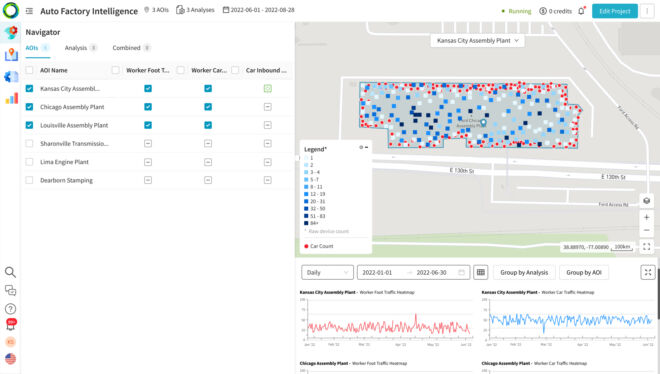Click the Edit Project button
Screen dimensions: 660x374
[615, 11]
